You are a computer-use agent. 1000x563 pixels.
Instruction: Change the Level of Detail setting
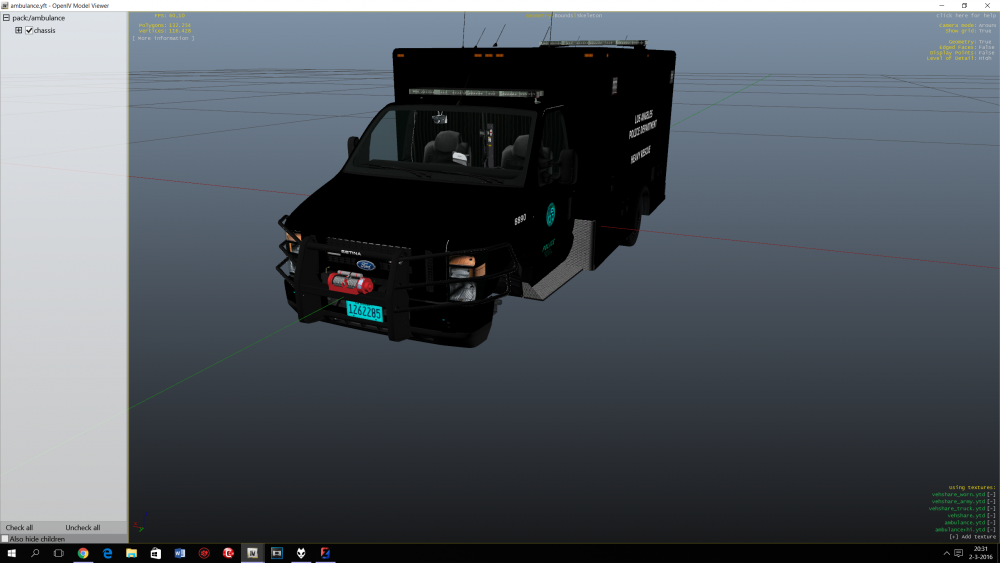click(x=959, y=58)
